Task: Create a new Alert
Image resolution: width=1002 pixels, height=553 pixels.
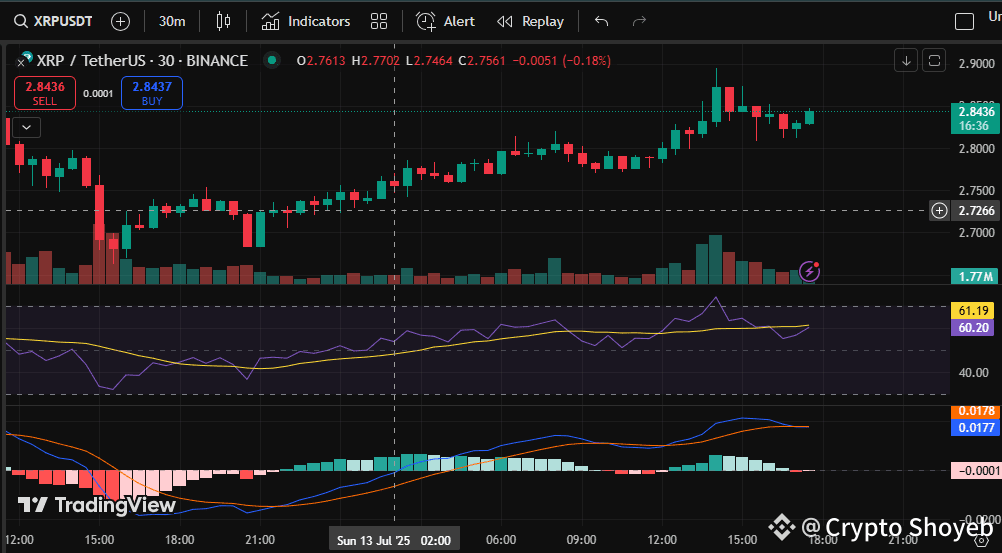Action: tap(446, 21)
